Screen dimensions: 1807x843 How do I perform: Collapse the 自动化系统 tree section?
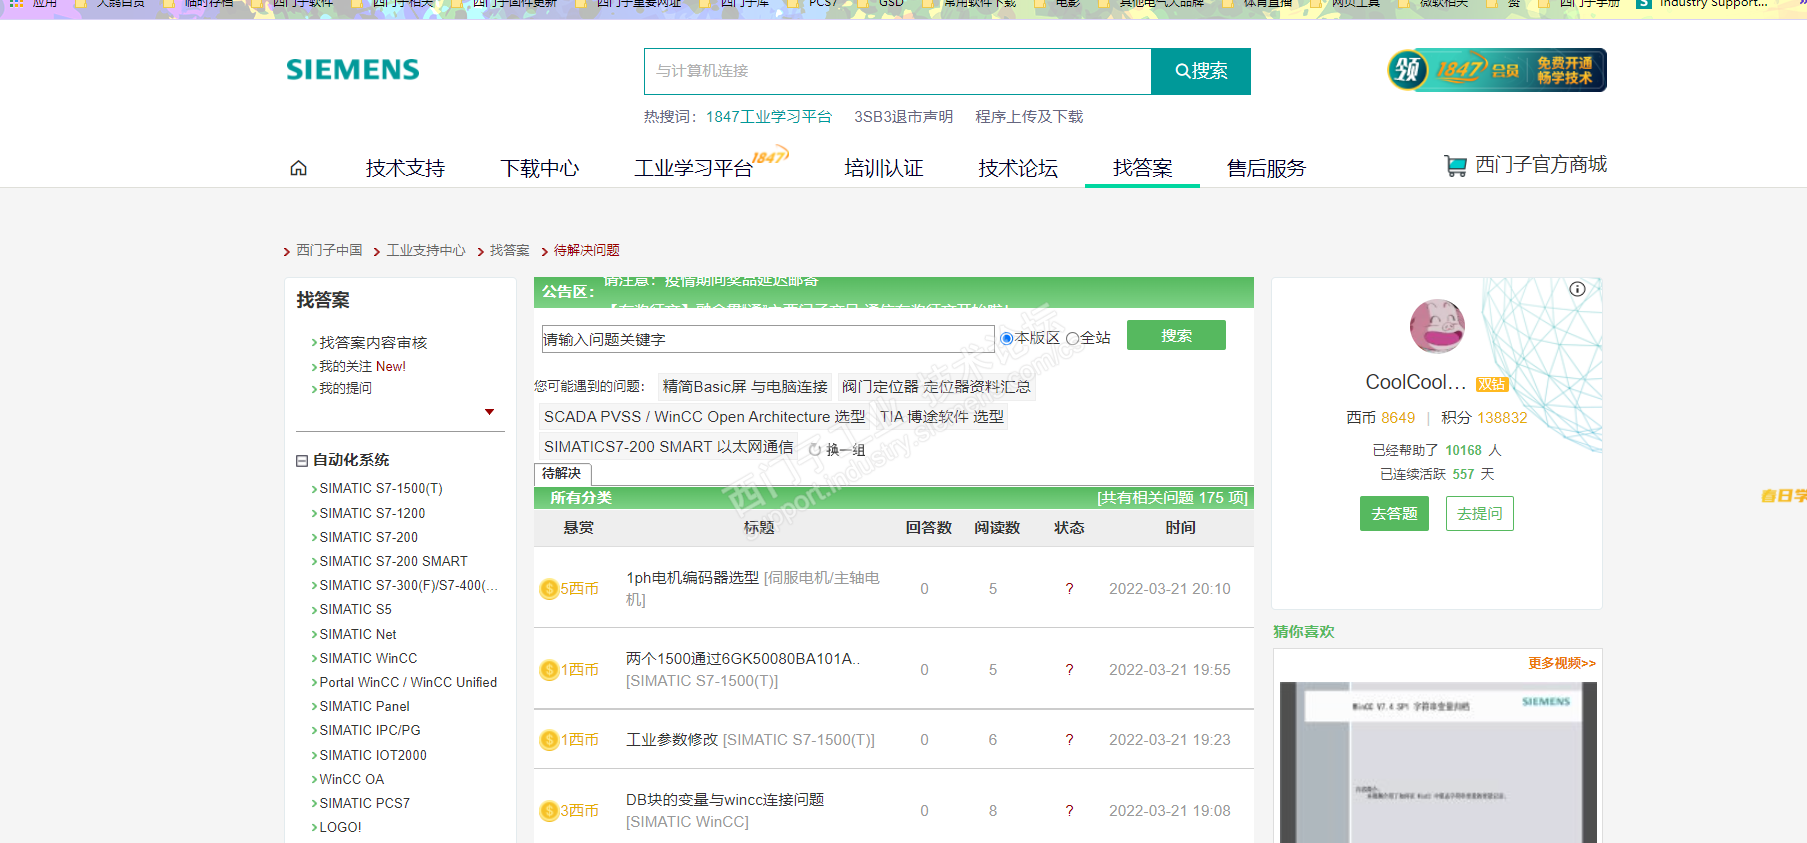301,461
